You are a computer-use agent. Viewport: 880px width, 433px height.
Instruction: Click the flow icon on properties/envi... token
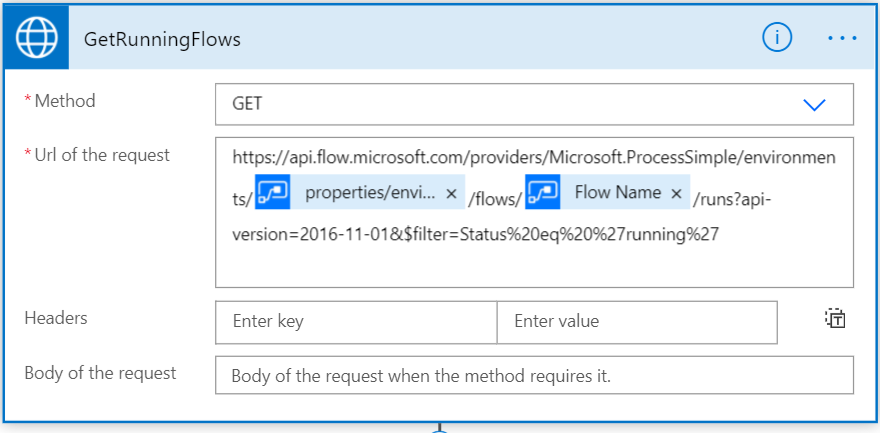click(x=273, y=193)
